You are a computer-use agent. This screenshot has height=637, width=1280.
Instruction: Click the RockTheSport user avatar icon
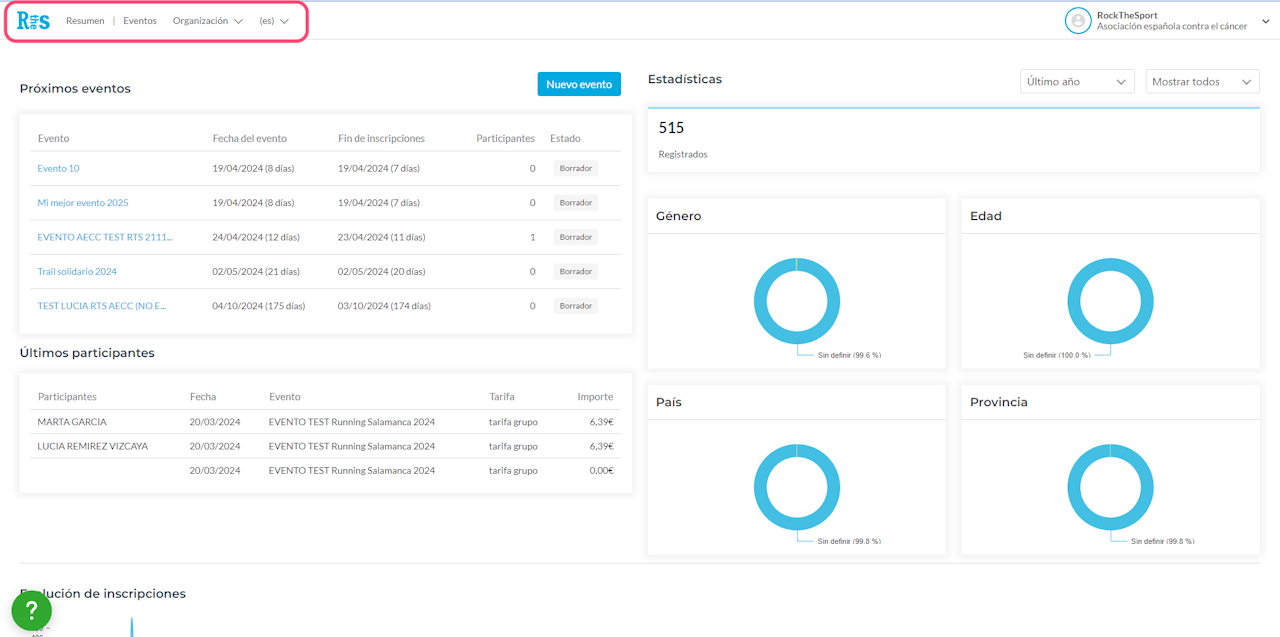click(x=1077, y=21)
